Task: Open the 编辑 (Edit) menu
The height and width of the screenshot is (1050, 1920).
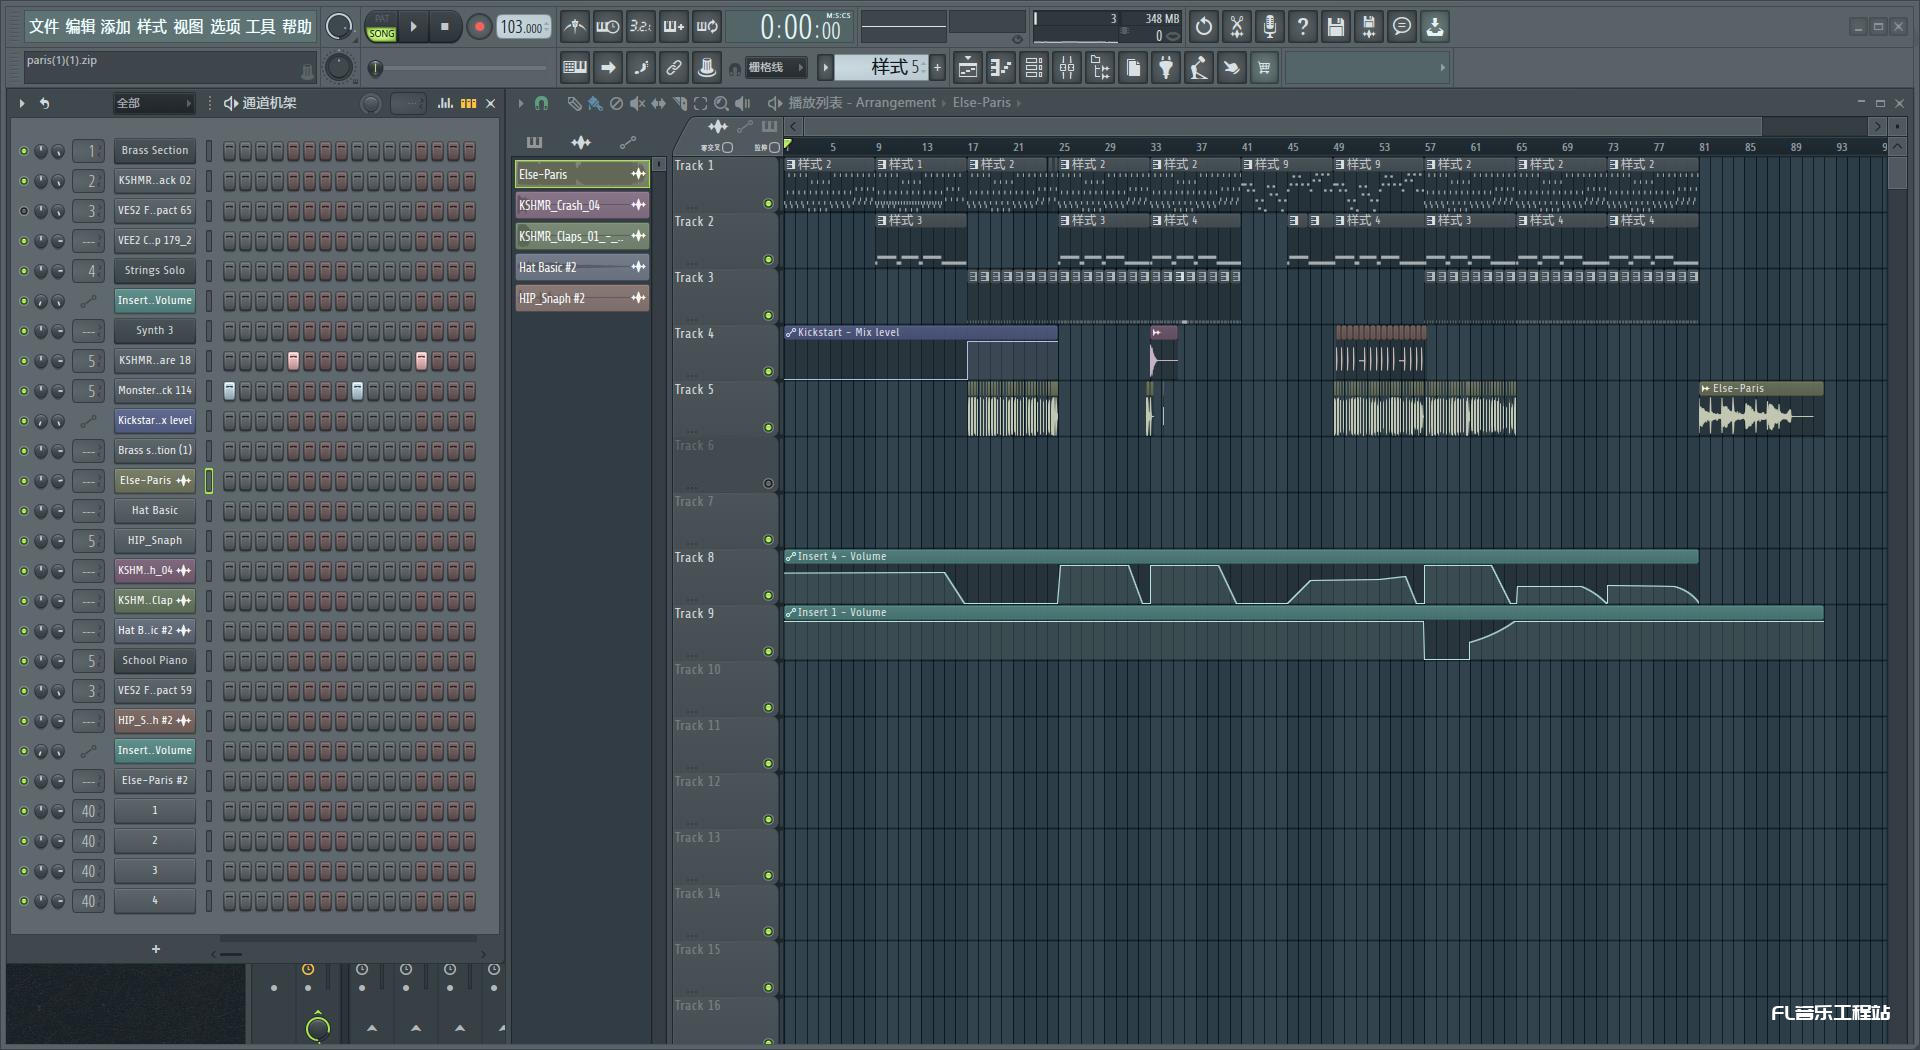Action: click(80, 27)
